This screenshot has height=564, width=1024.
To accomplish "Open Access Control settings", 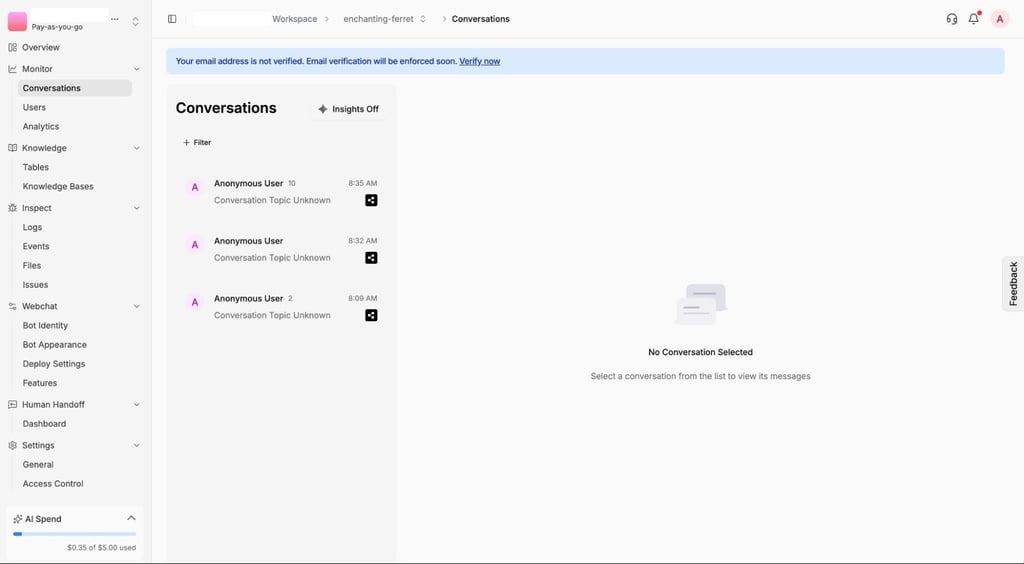I will pos(53,484).
